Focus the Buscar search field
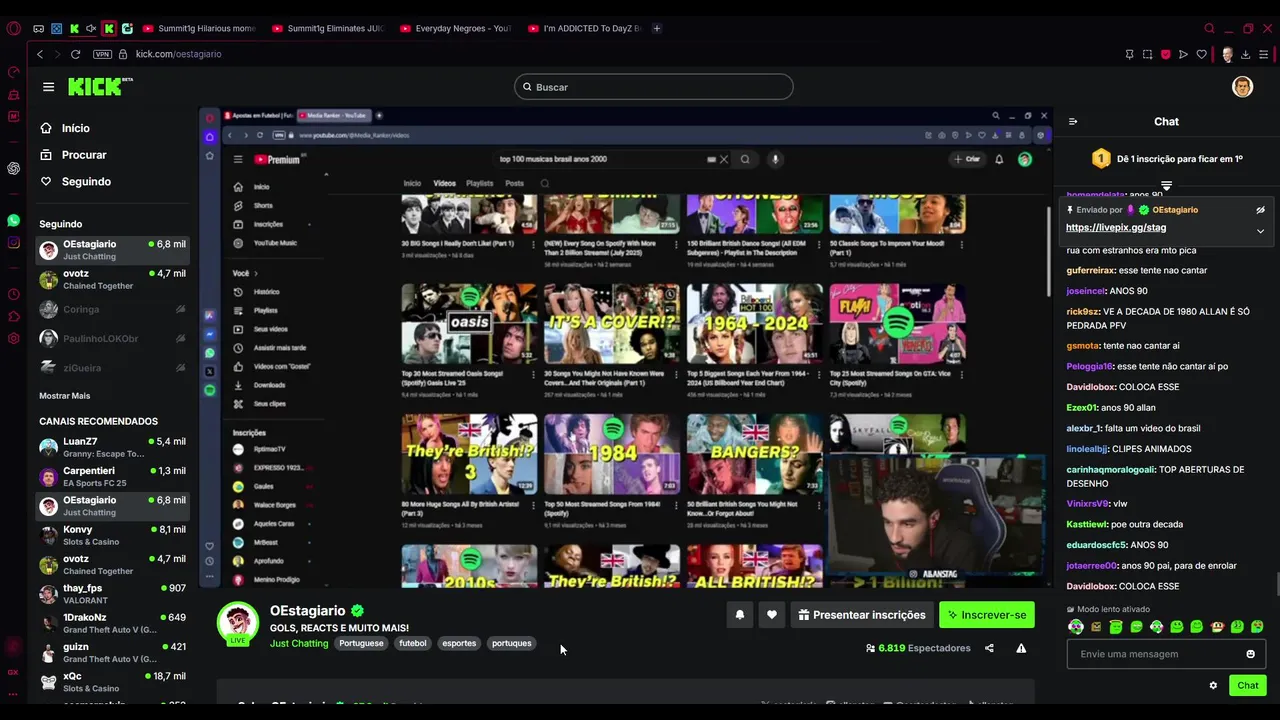 pyautogui.click(x=654, y=87)
